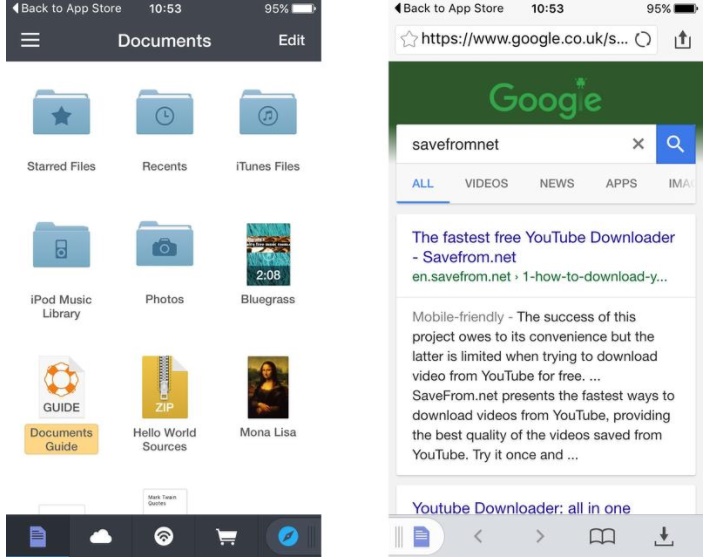Switch to the cloud services tab
The width and height of the screenshot is (709, 559).
pos(100,536)
